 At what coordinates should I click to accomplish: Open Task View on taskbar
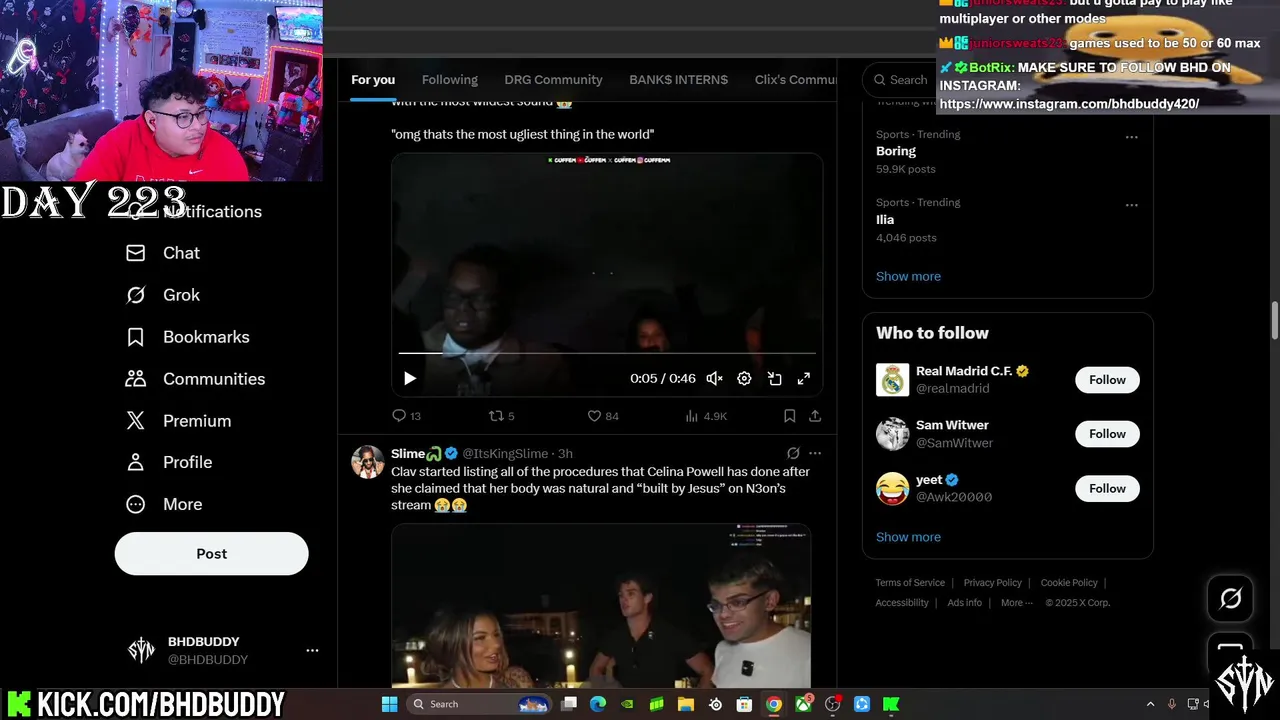[x=569, y=704]
